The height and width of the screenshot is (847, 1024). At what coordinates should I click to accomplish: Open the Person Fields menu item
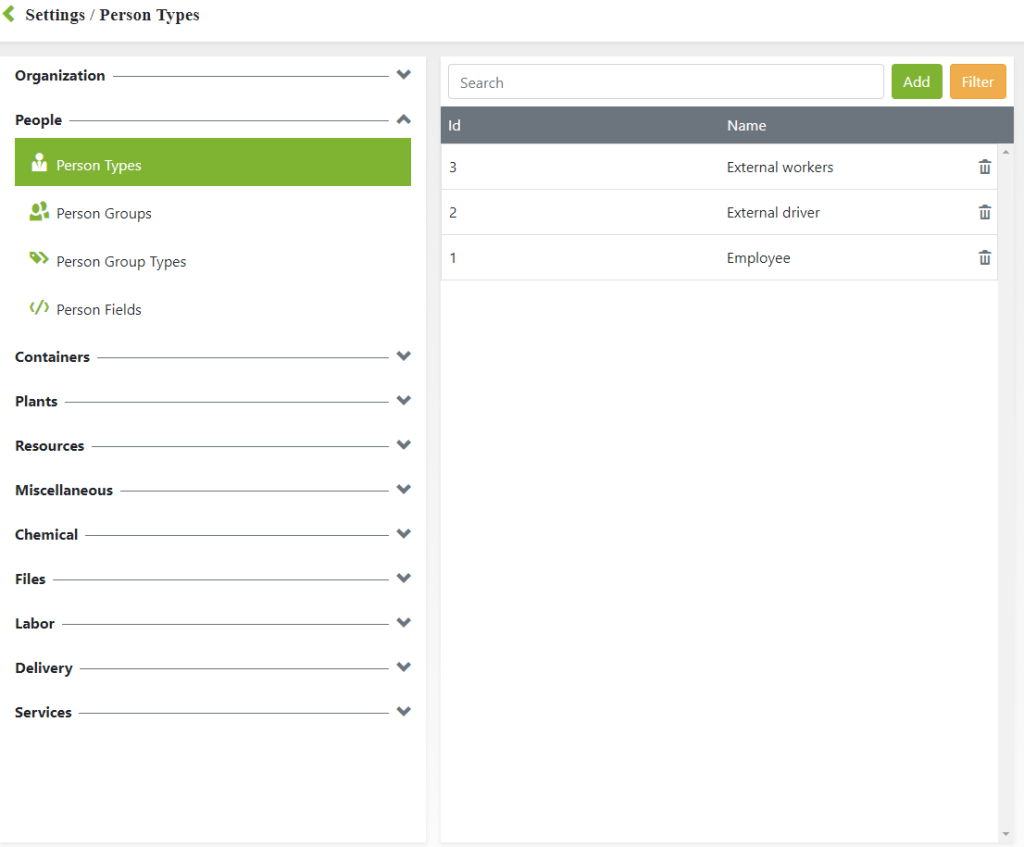coord(99,310)
